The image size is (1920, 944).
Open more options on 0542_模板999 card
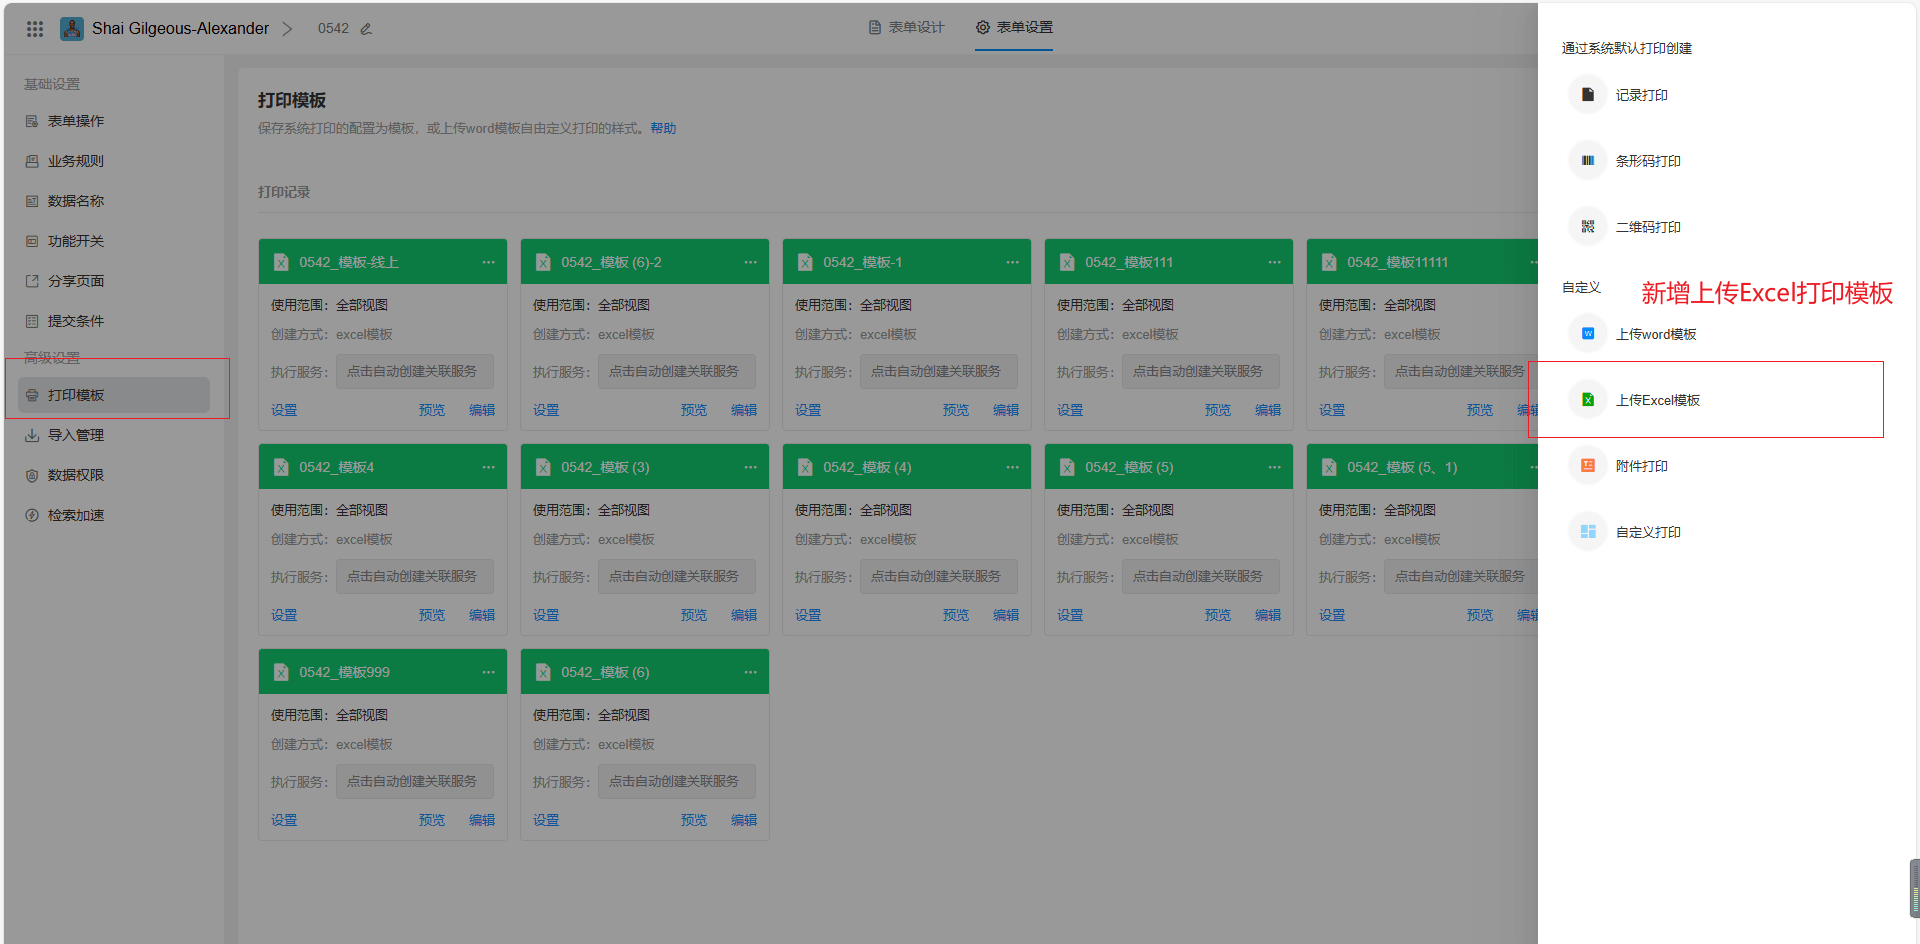tap(488, 672)
